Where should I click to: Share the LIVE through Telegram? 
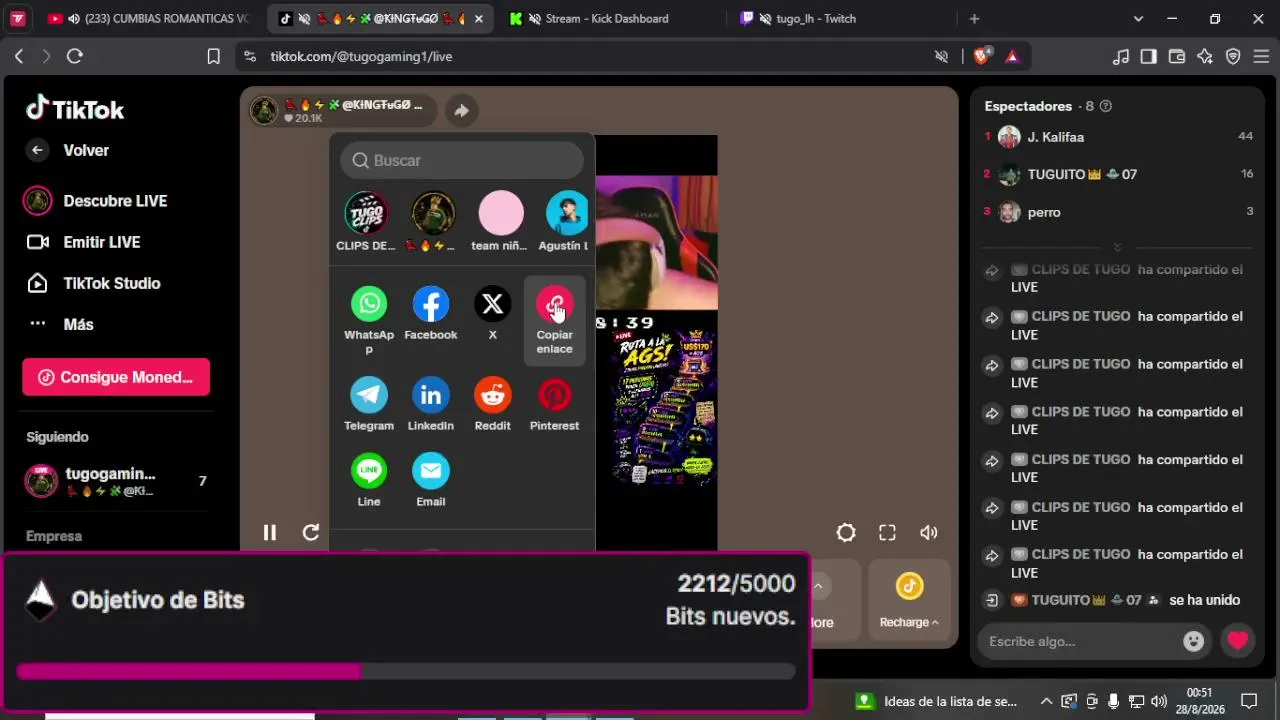(369, 404)
